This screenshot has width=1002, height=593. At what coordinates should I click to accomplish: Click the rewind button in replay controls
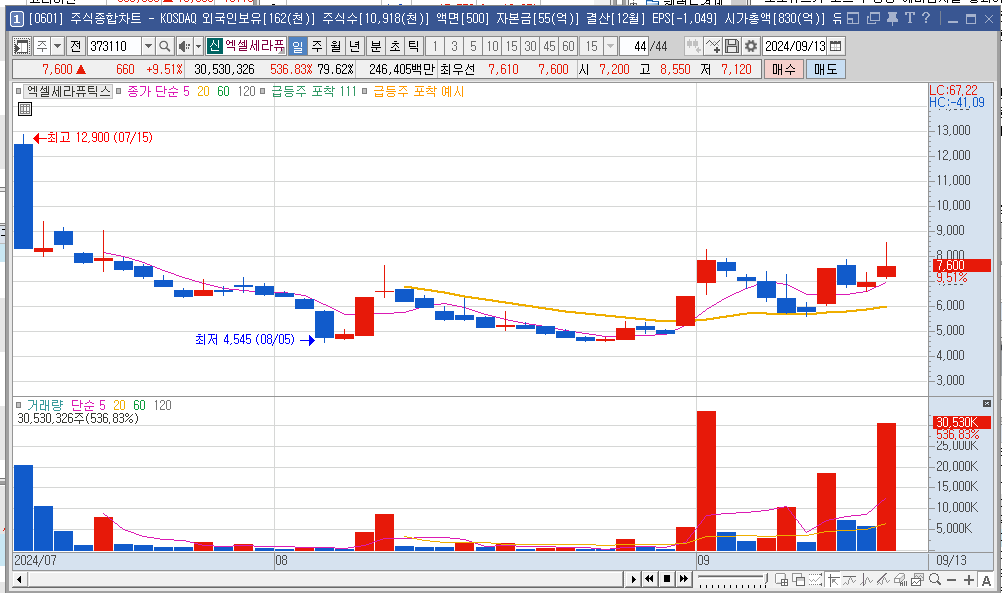click(649, 579)
